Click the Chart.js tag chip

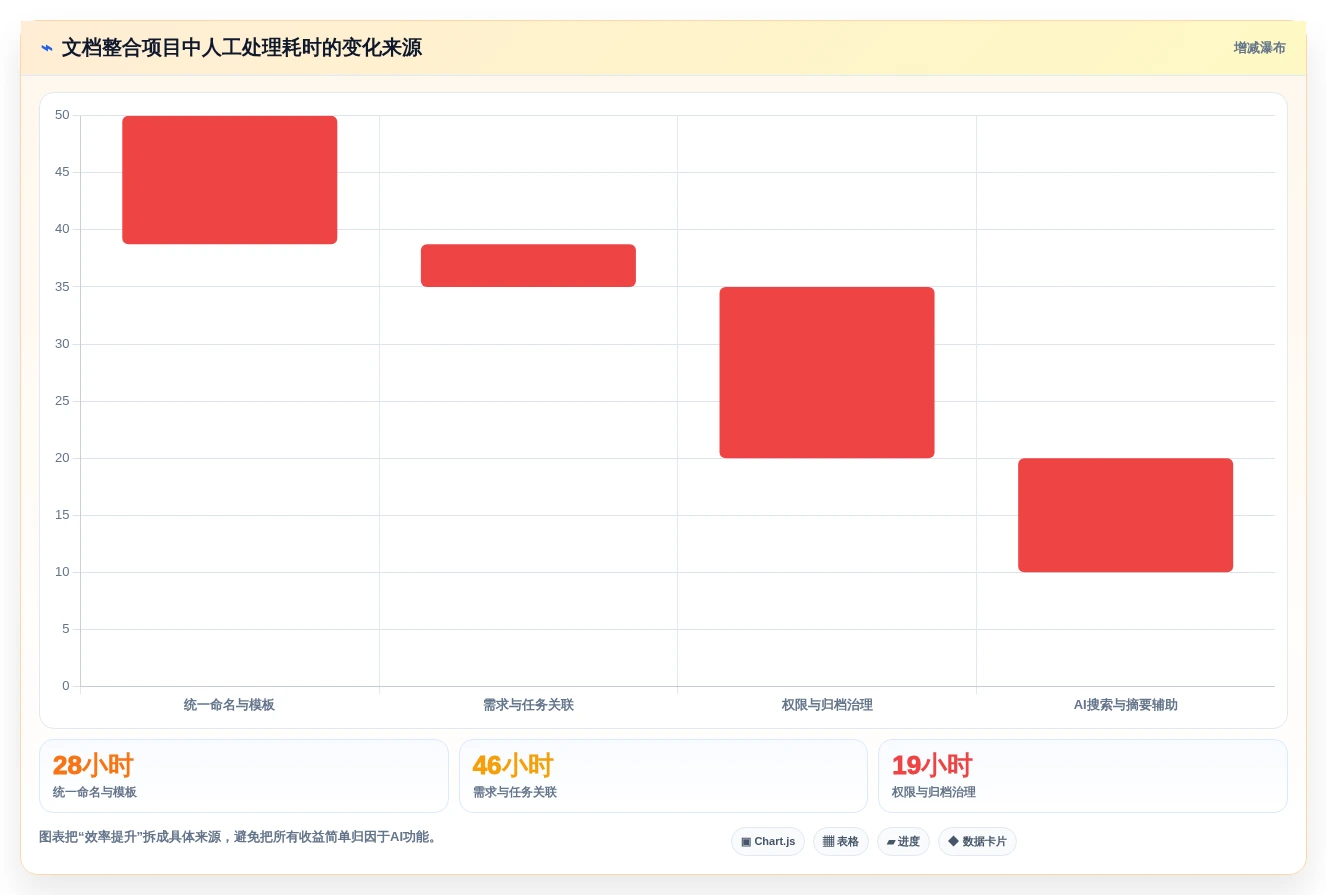click(768, 842)
